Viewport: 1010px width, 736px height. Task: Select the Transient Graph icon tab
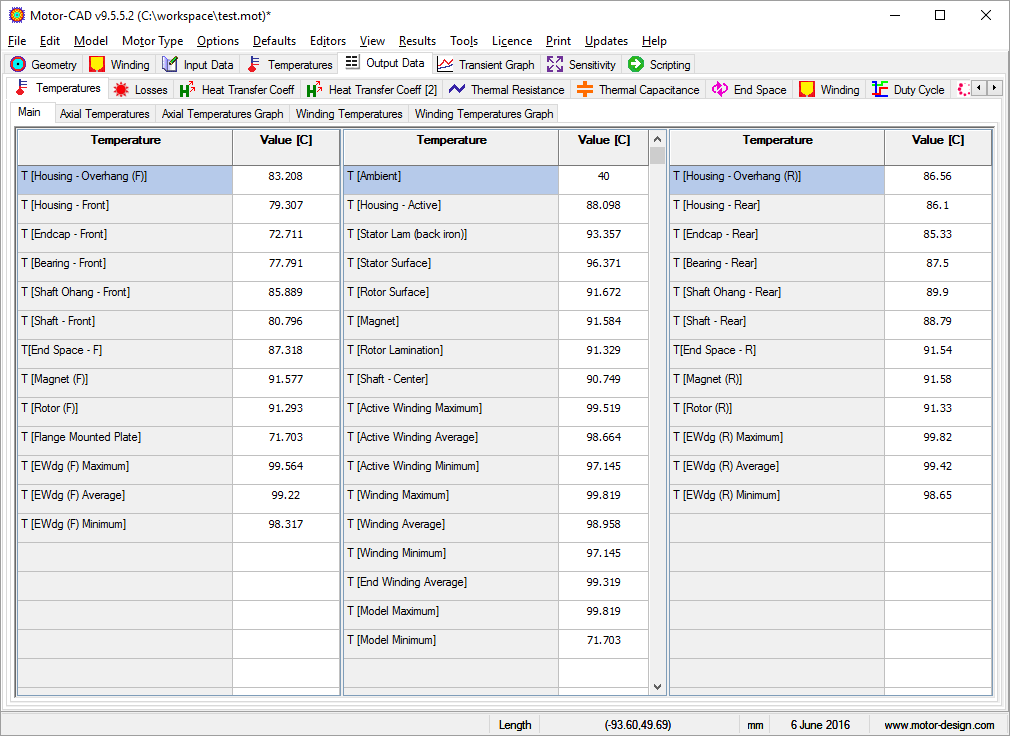tap(446, 64)
